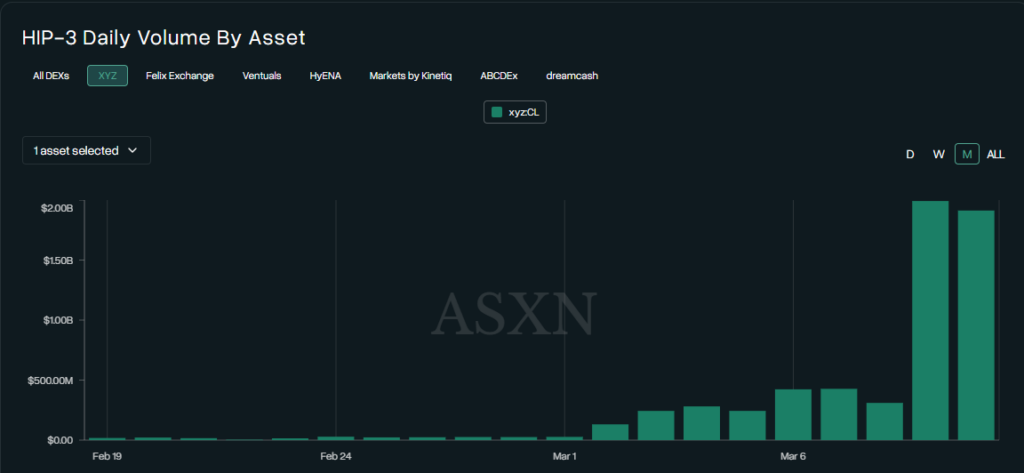Click the Mar 6 date label
Screen dimensions: 1024x473
(x=794, y=457)
